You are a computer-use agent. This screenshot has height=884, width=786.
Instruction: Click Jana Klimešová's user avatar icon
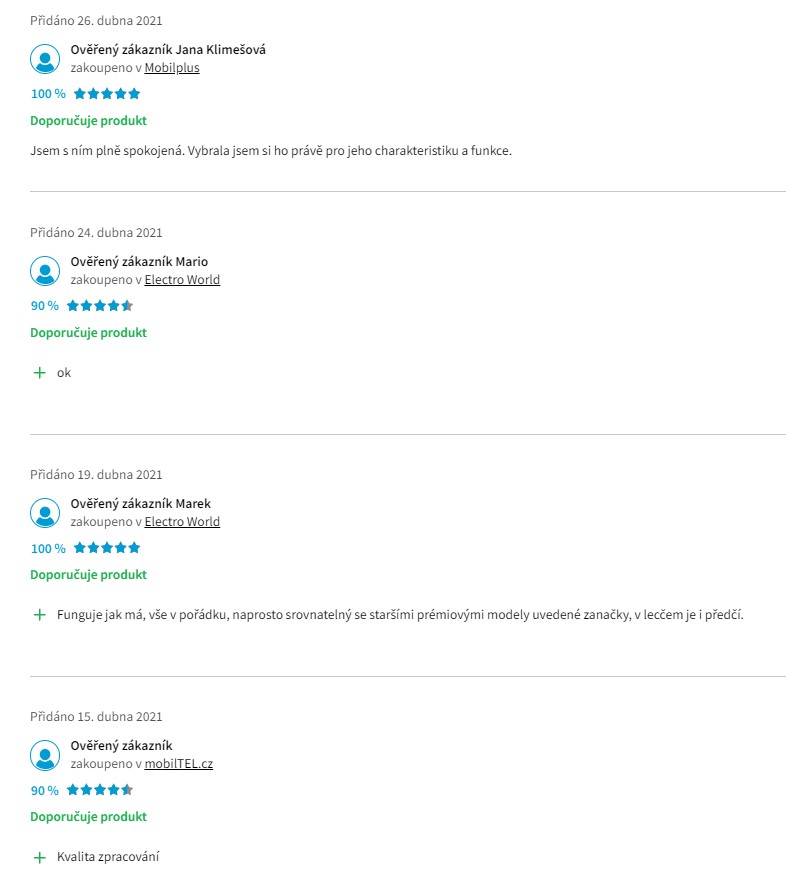(45, 59)
